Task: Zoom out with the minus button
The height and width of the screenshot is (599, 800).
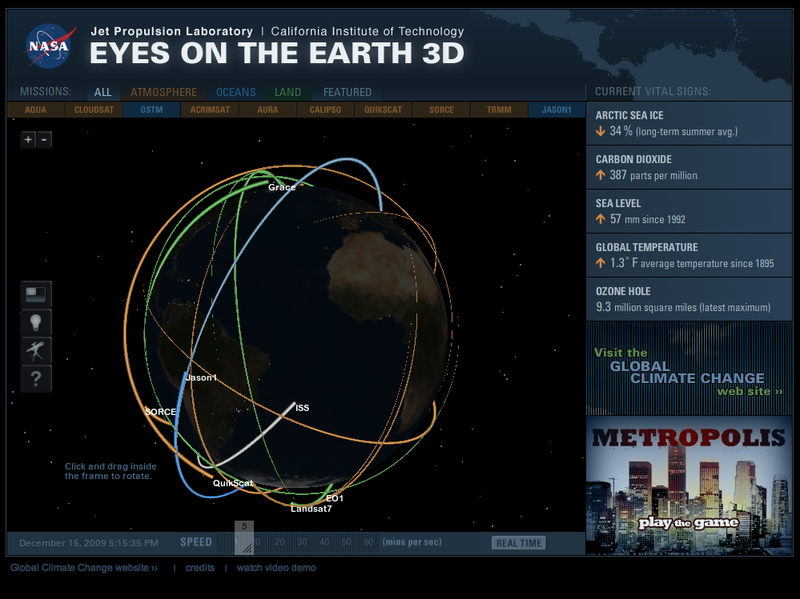Action: (44, 139)
